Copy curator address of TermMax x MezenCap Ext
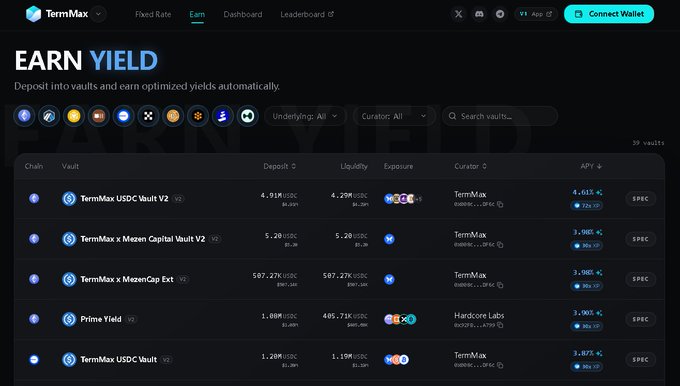This screenshot has height=386, width=680. click(x=500, y=285)
